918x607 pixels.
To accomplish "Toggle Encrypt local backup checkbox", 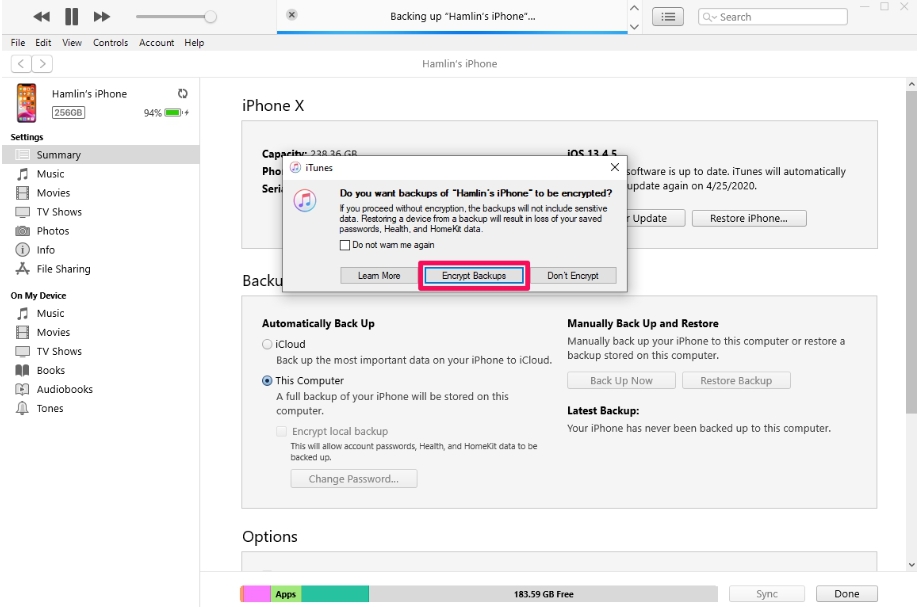I will click(x=282, y=431).
